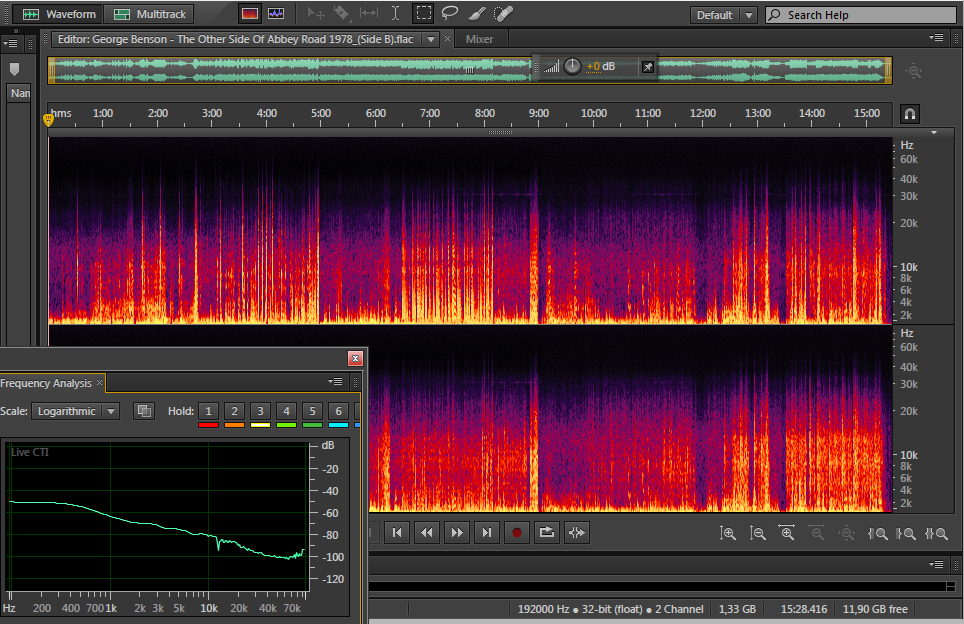Toggle time ruler snapping magnet icon
Screen dimensions: 964x624
pos(909,114)
